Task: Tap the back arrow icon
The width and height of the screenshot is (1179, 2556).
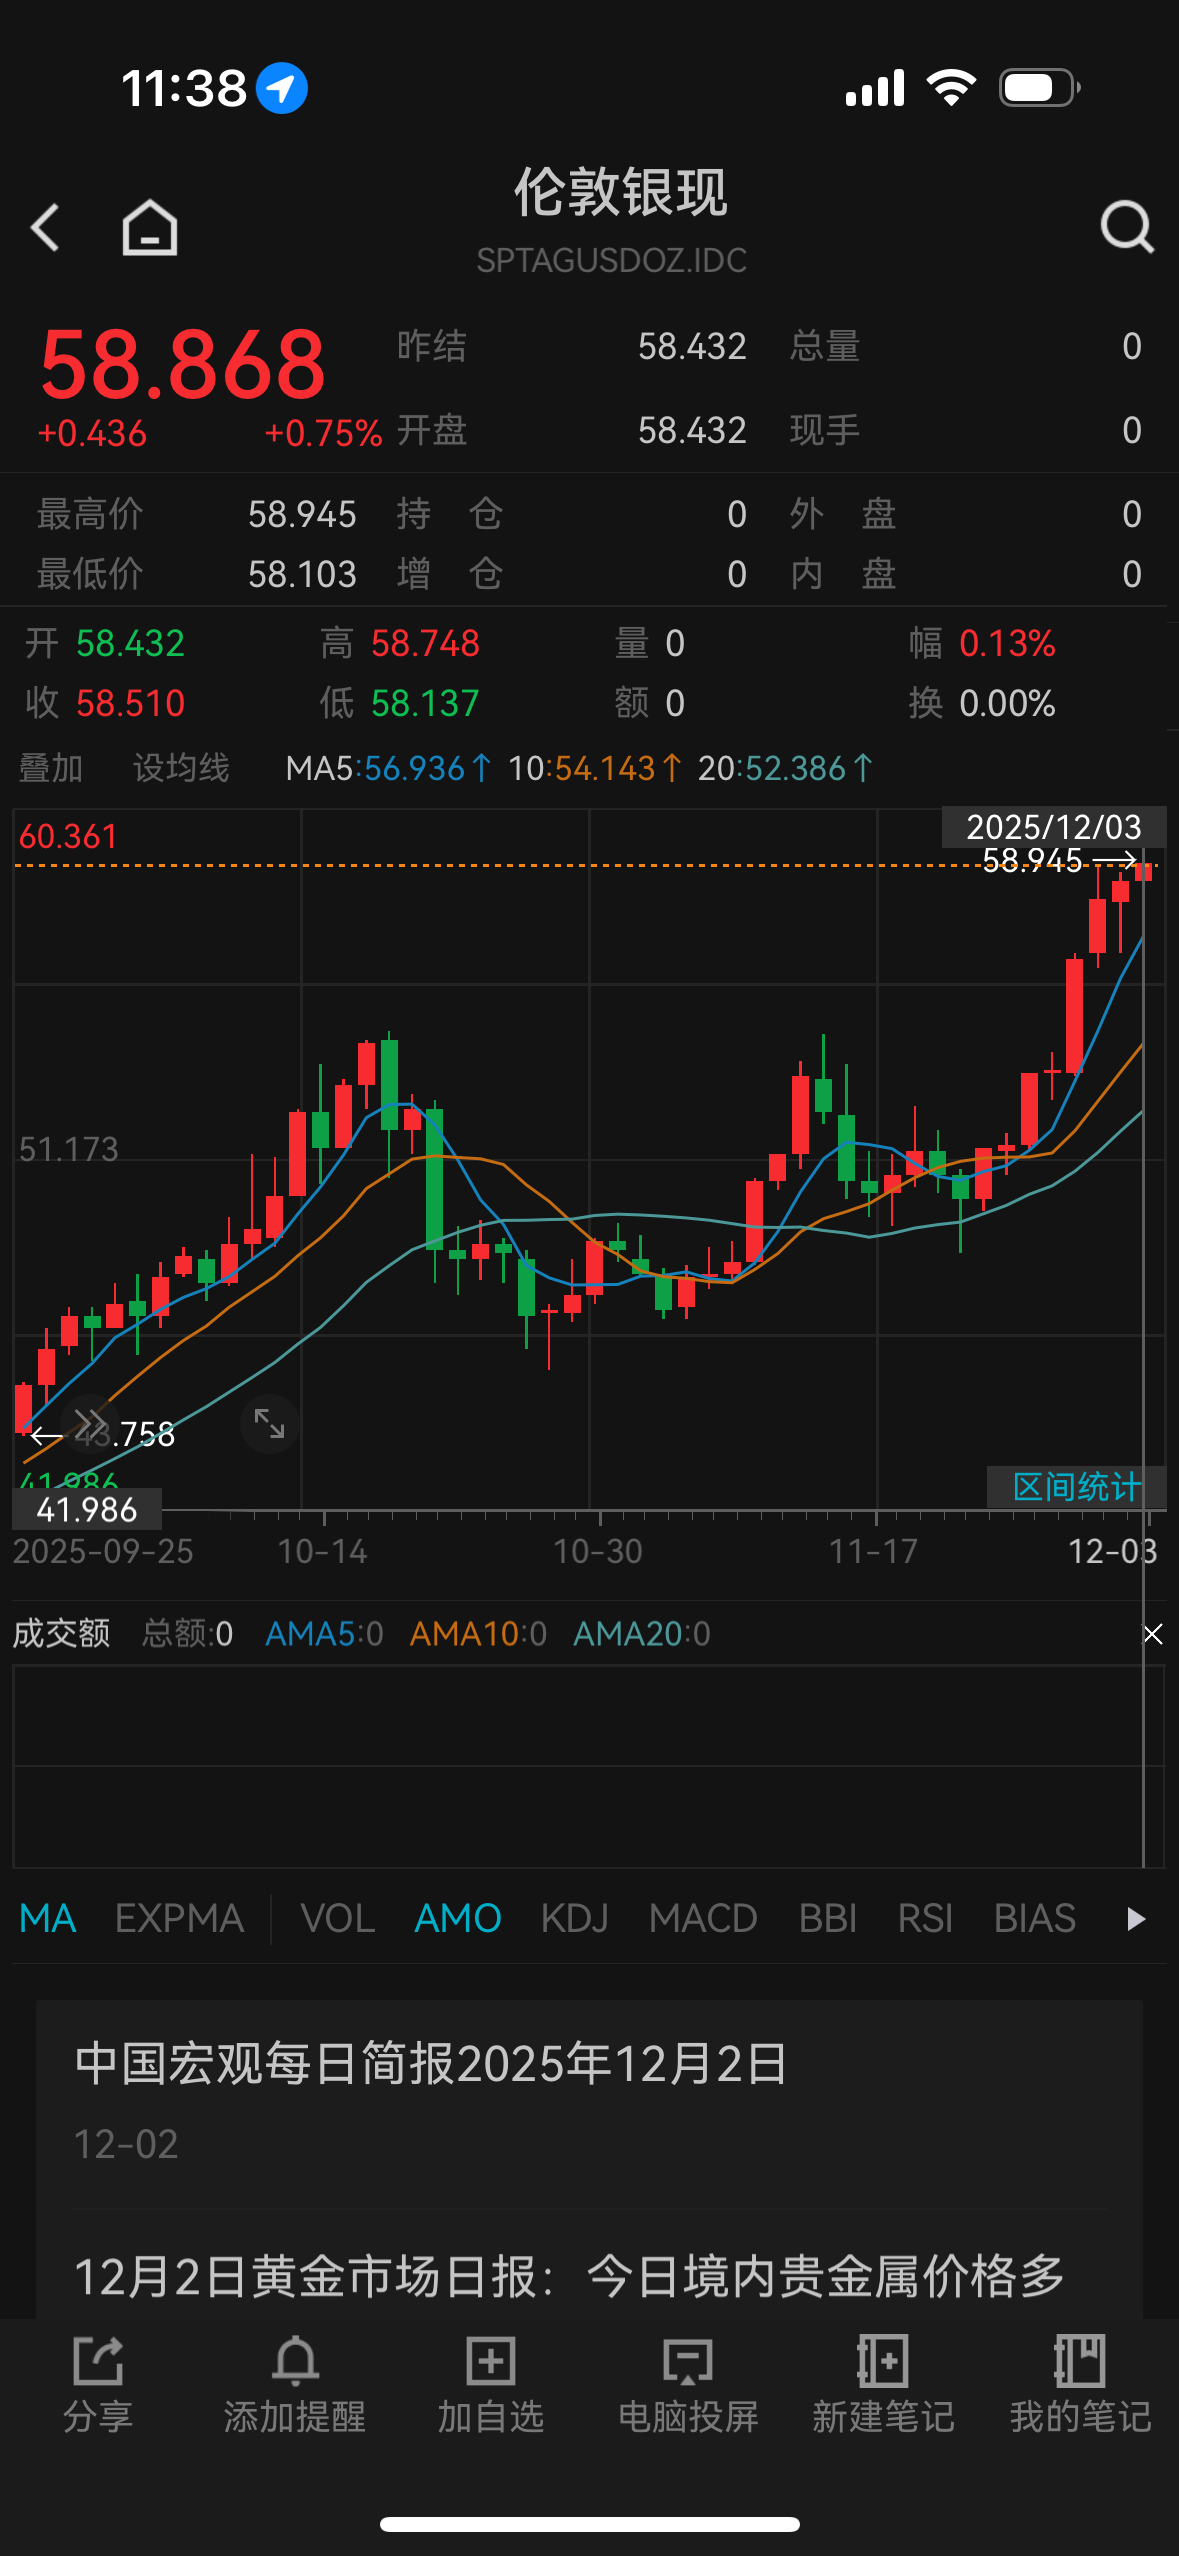Action: click(46, 227)
